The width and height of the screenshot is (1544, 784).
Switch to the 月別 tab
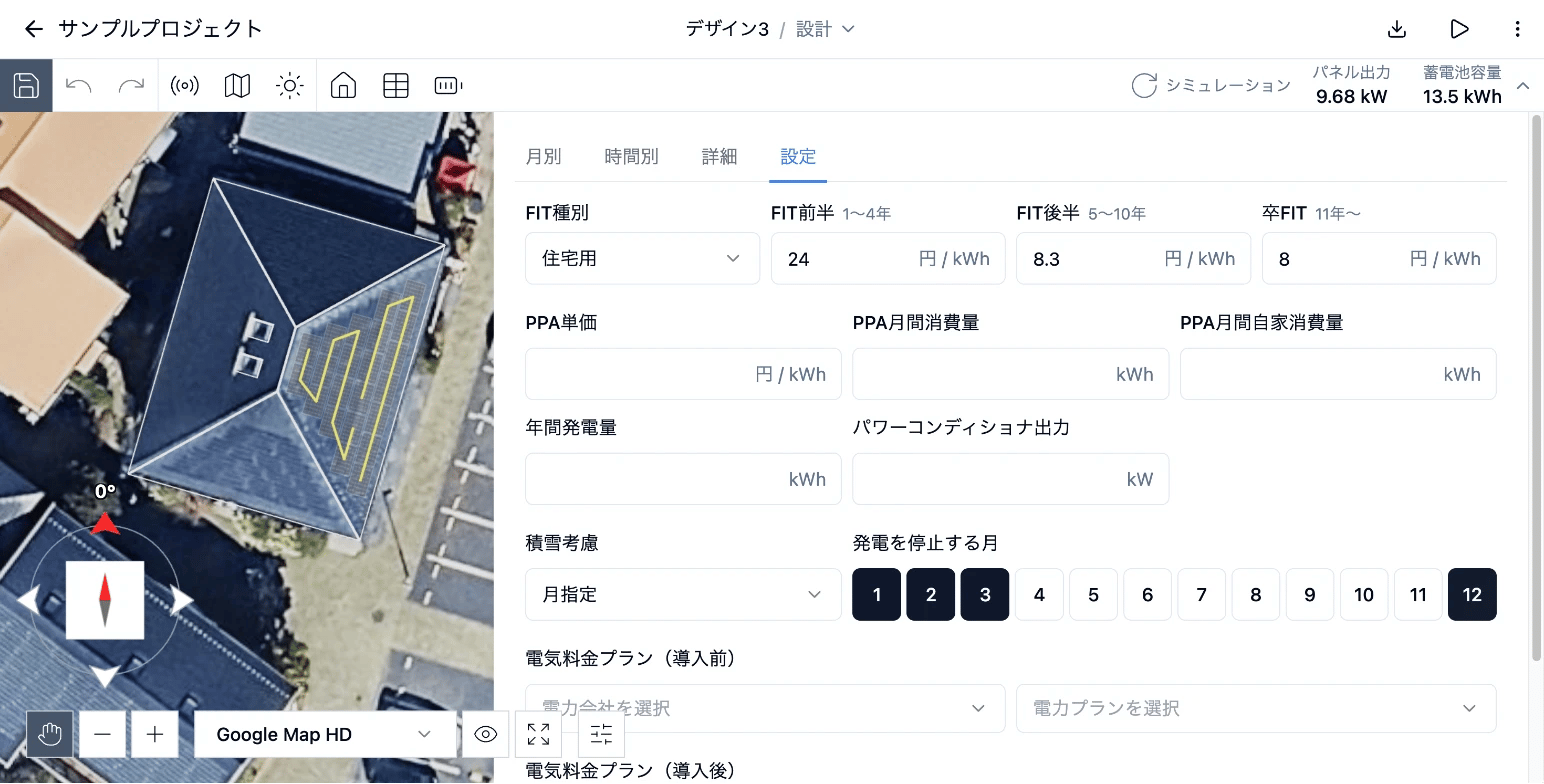click(543, 156)
